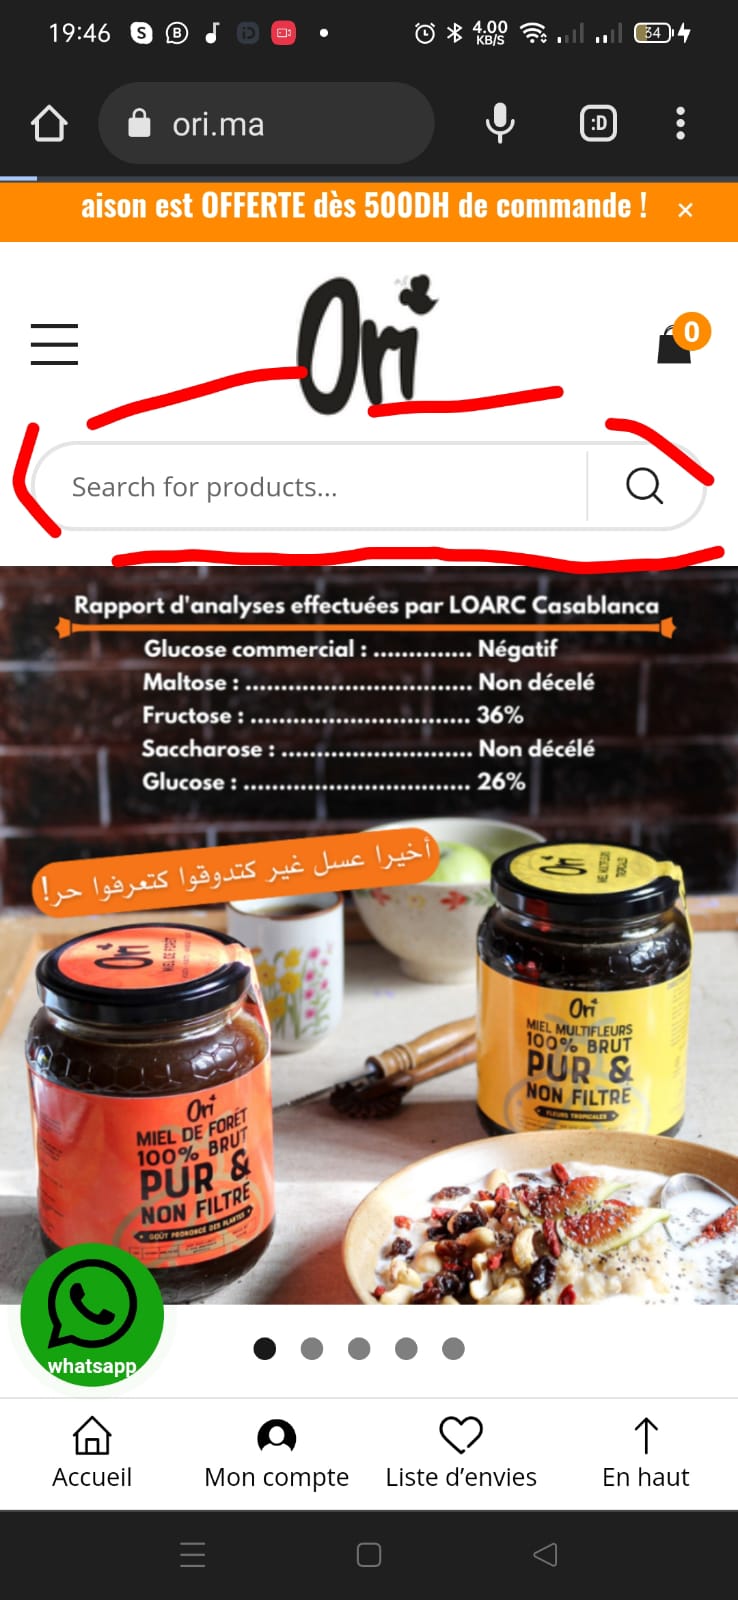Select the fifth slider dot
This screenshot has height=1600, width=738.
click(453, 1349)
